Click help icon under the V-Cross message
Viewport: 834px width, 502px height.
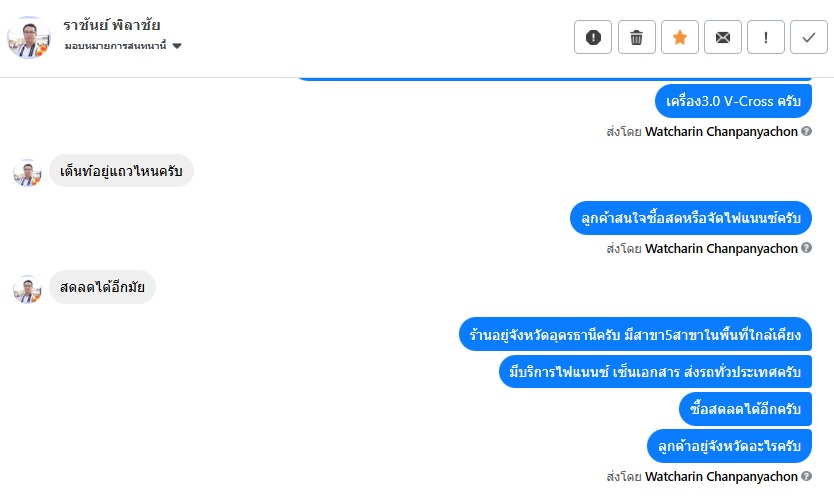pos(807,131)
